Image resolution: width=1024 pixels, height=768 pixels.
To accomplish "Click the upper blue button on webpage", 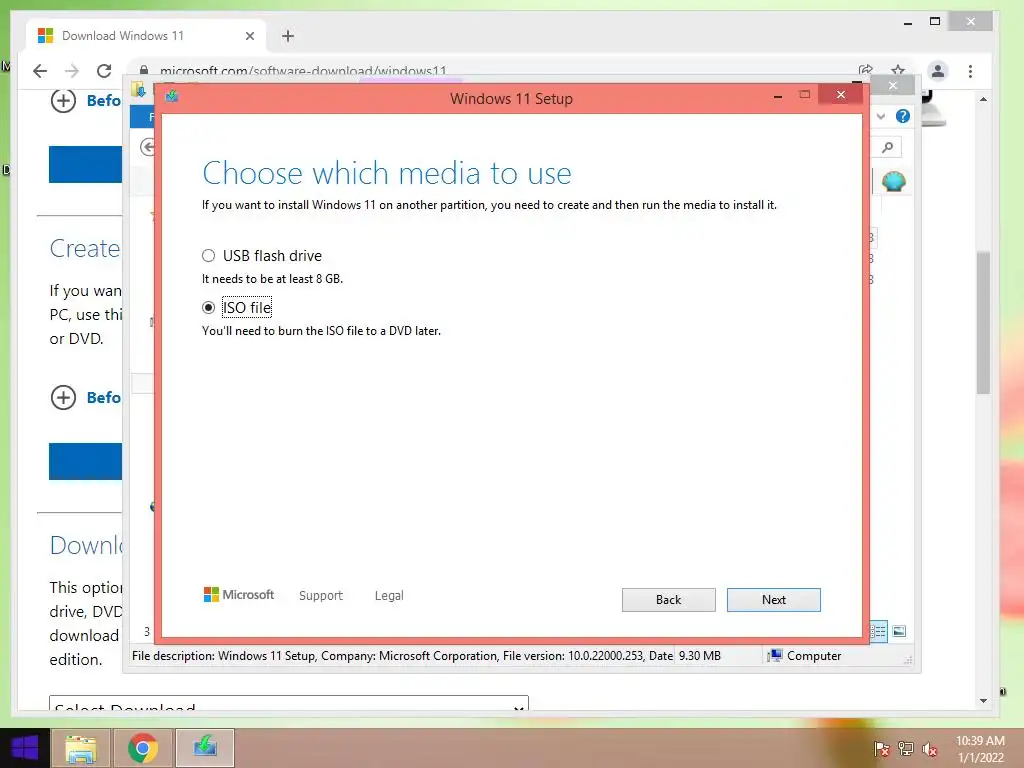I will (x=86, y=164).
